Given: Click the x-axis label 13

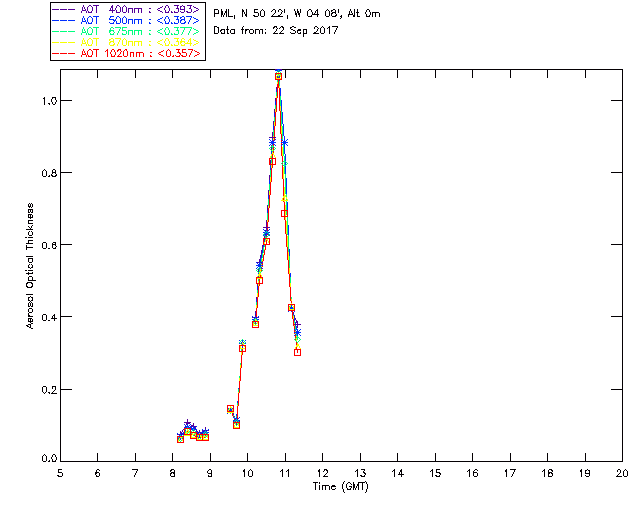Looking at the screenshot, I should 360,473.
